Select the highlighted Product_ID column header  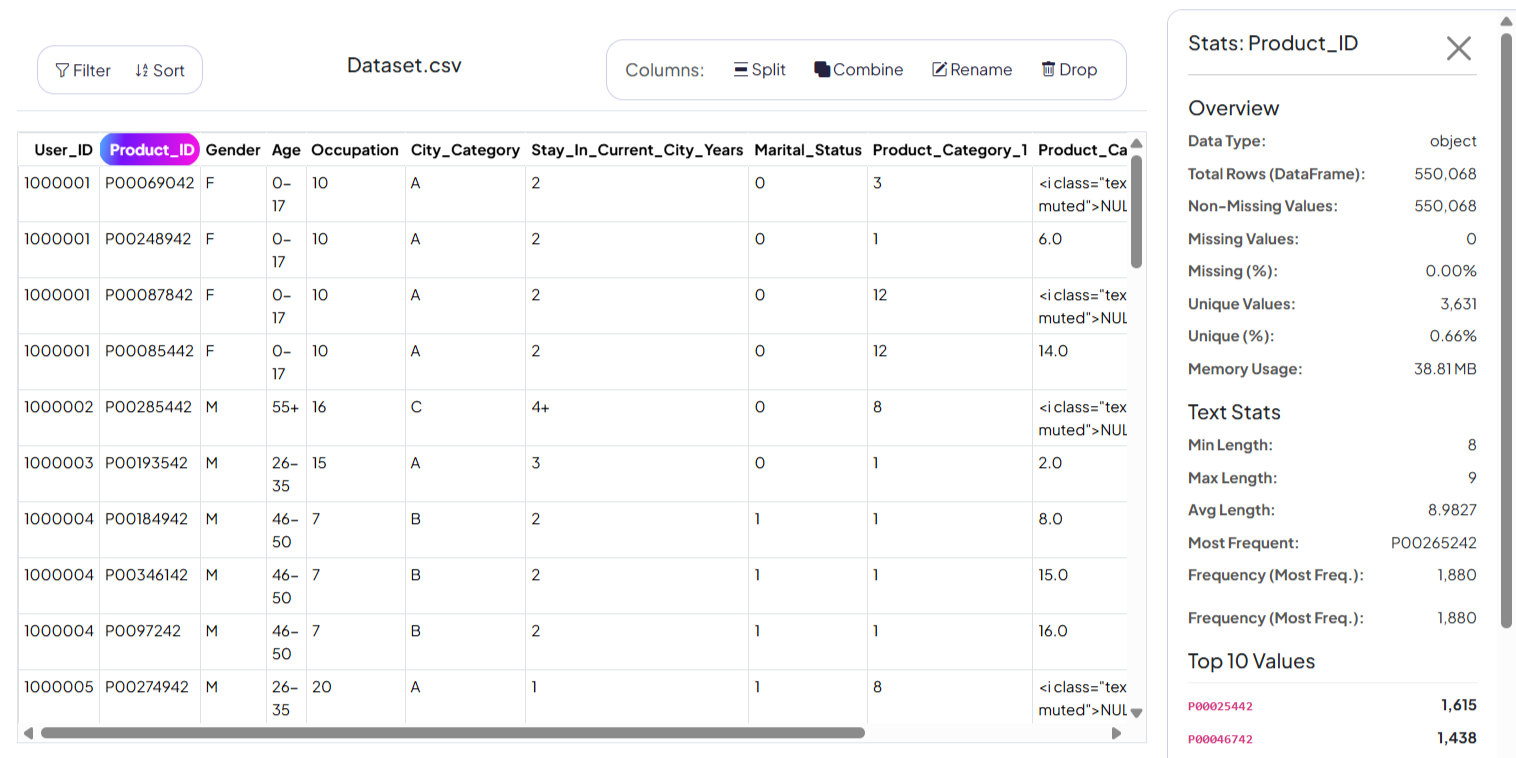(150, 150)
